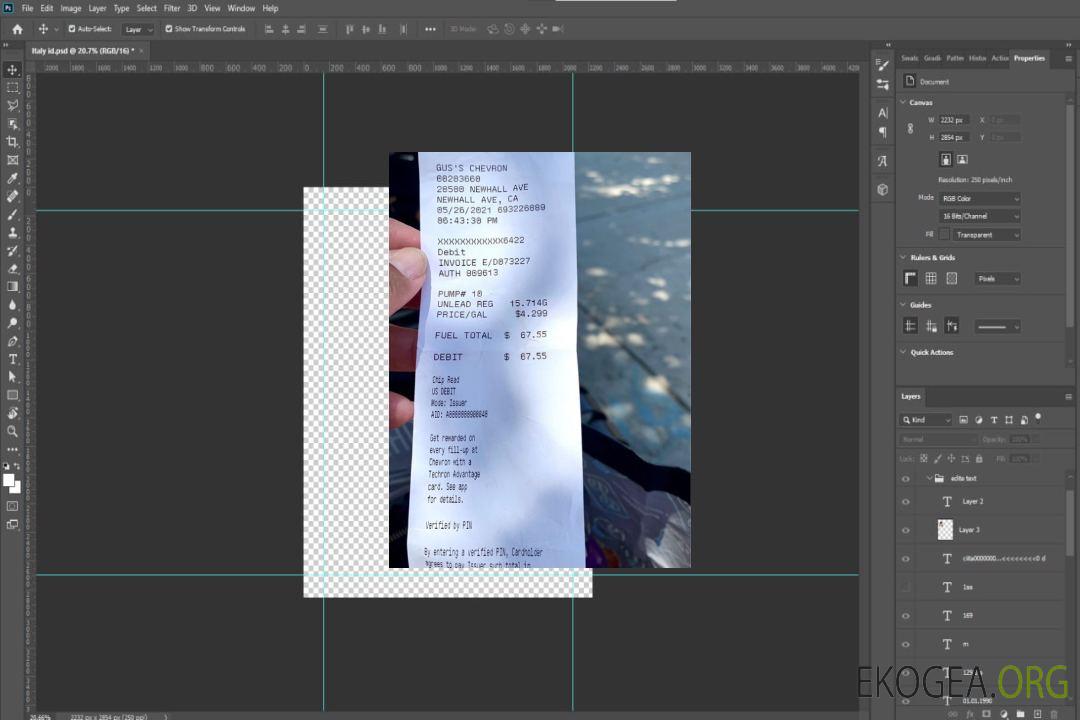Select the Horizontal Type tool

pyautogui.click(x=12, y=359)
